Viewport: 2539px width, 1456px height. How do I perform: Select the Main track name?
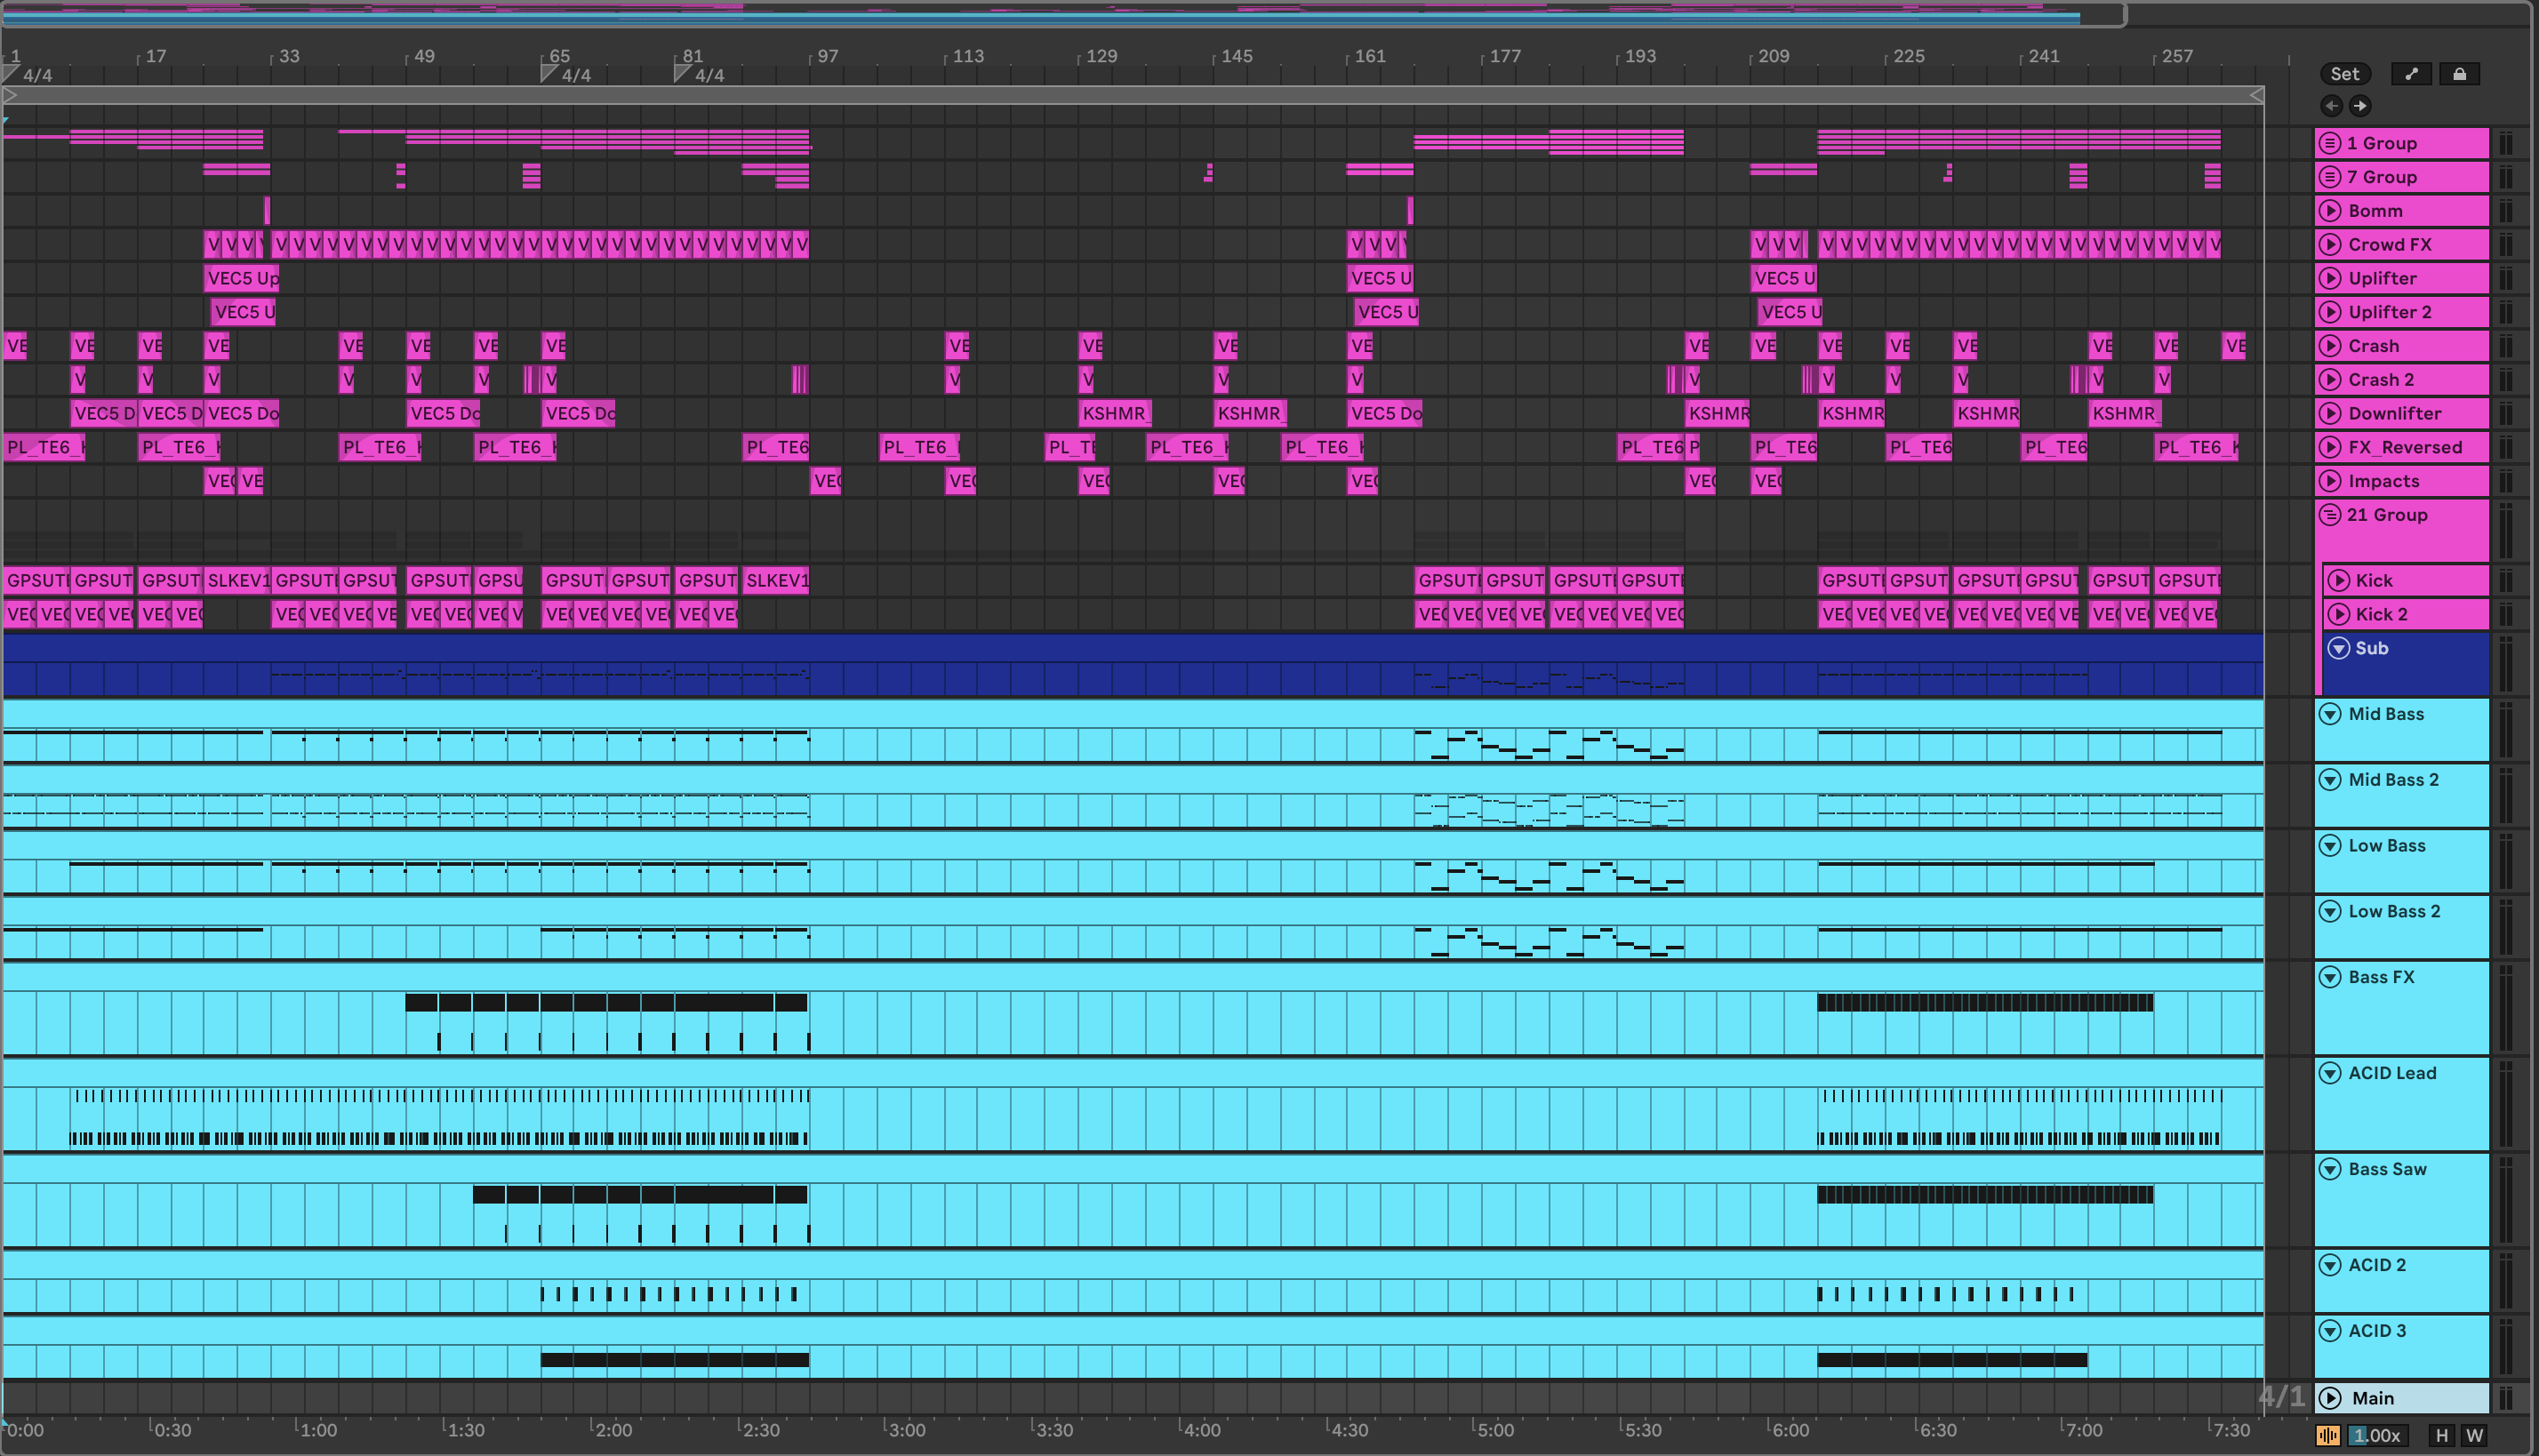[2372, 1398]
